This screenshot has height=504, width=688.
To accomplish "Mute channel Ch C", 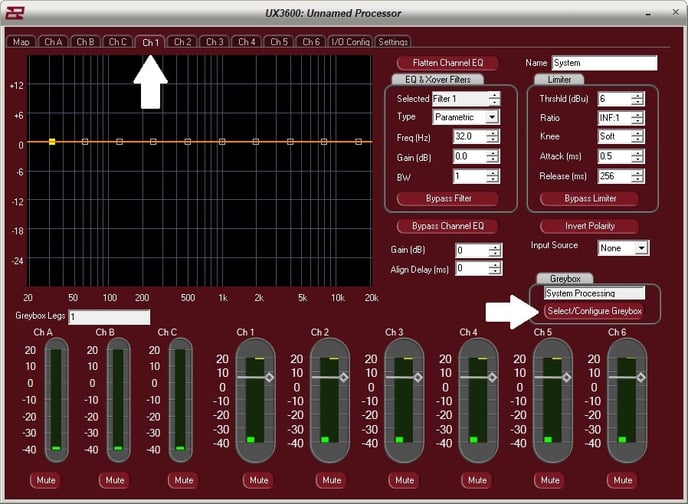I will pyautogui.click(x=183, y=480).
